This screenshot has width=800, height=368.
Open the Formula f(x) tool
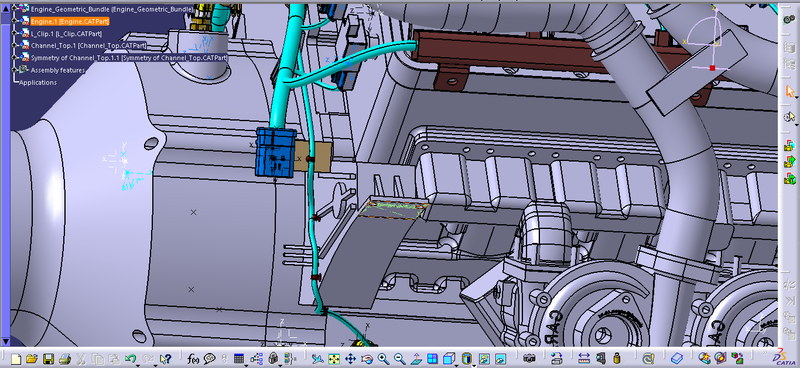[x=193, y=359]
